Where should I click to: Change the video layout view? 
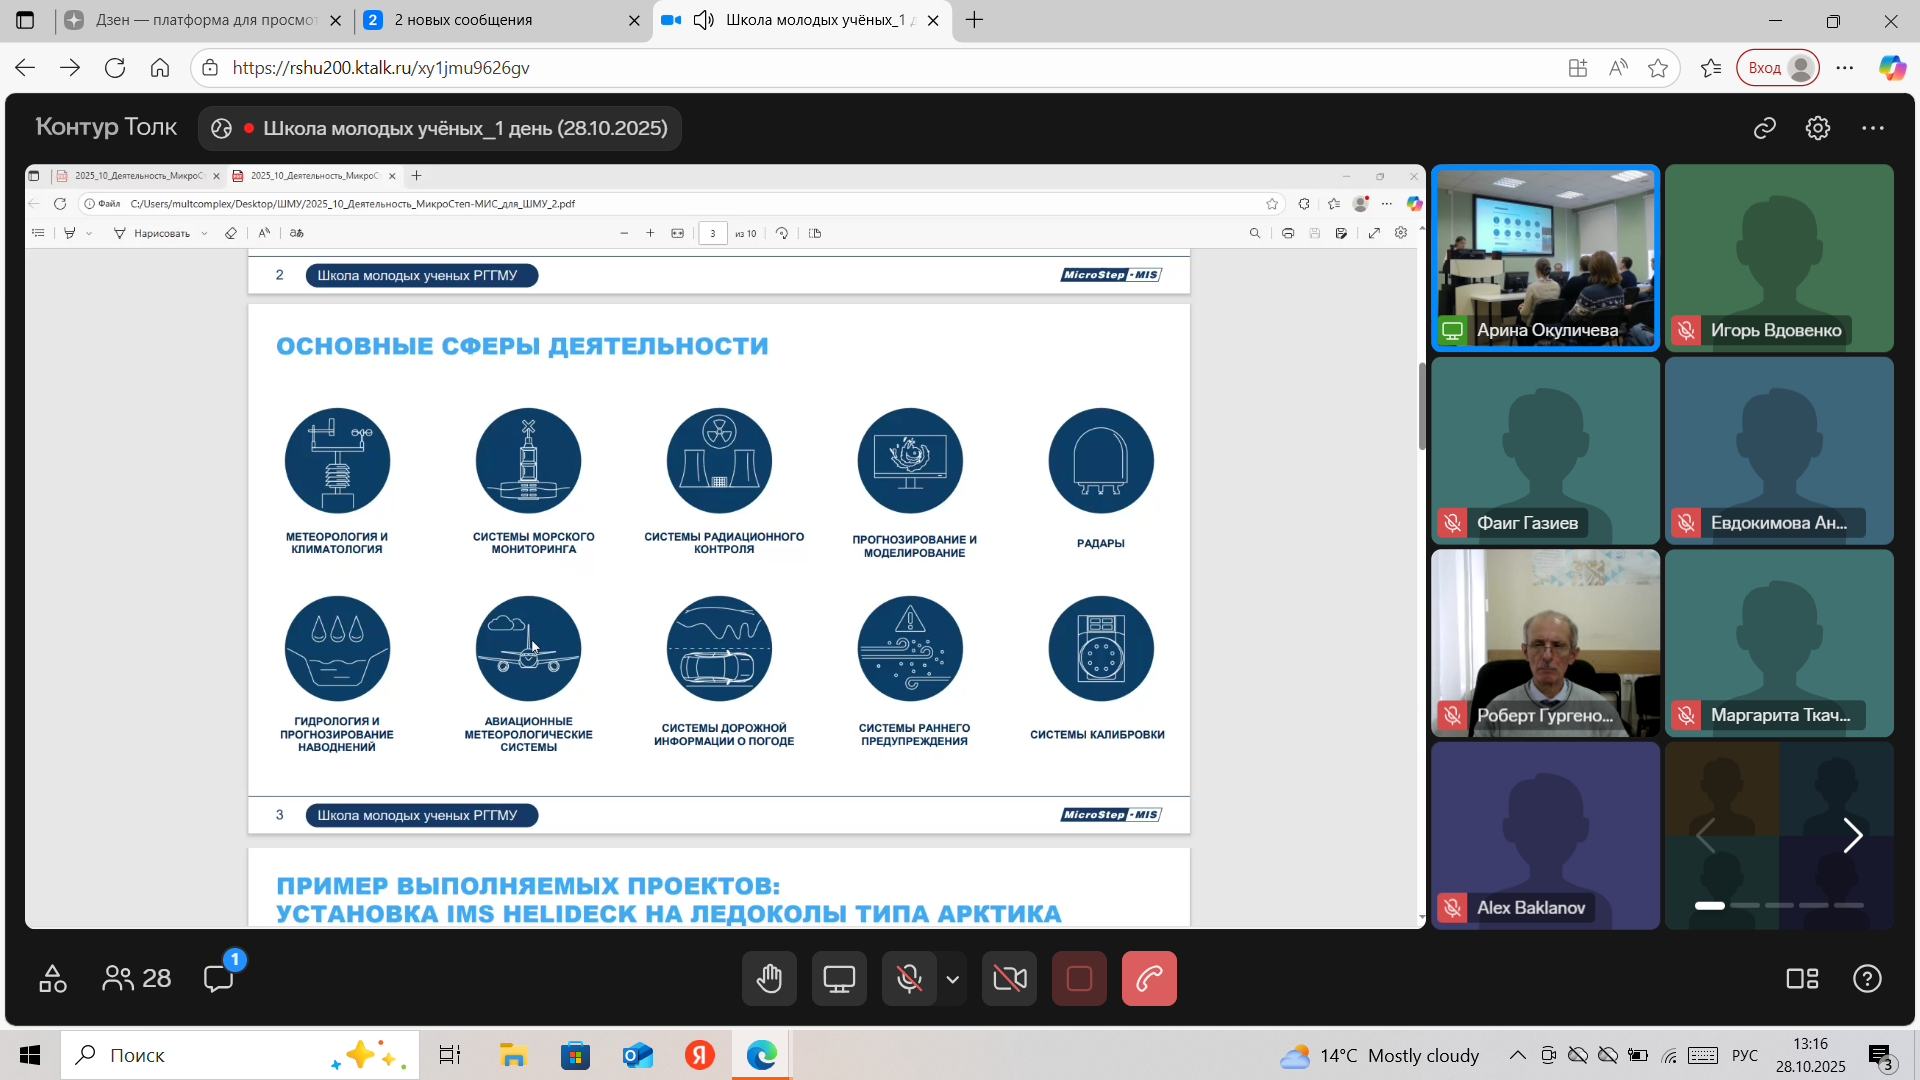(x=1802, y=978)
